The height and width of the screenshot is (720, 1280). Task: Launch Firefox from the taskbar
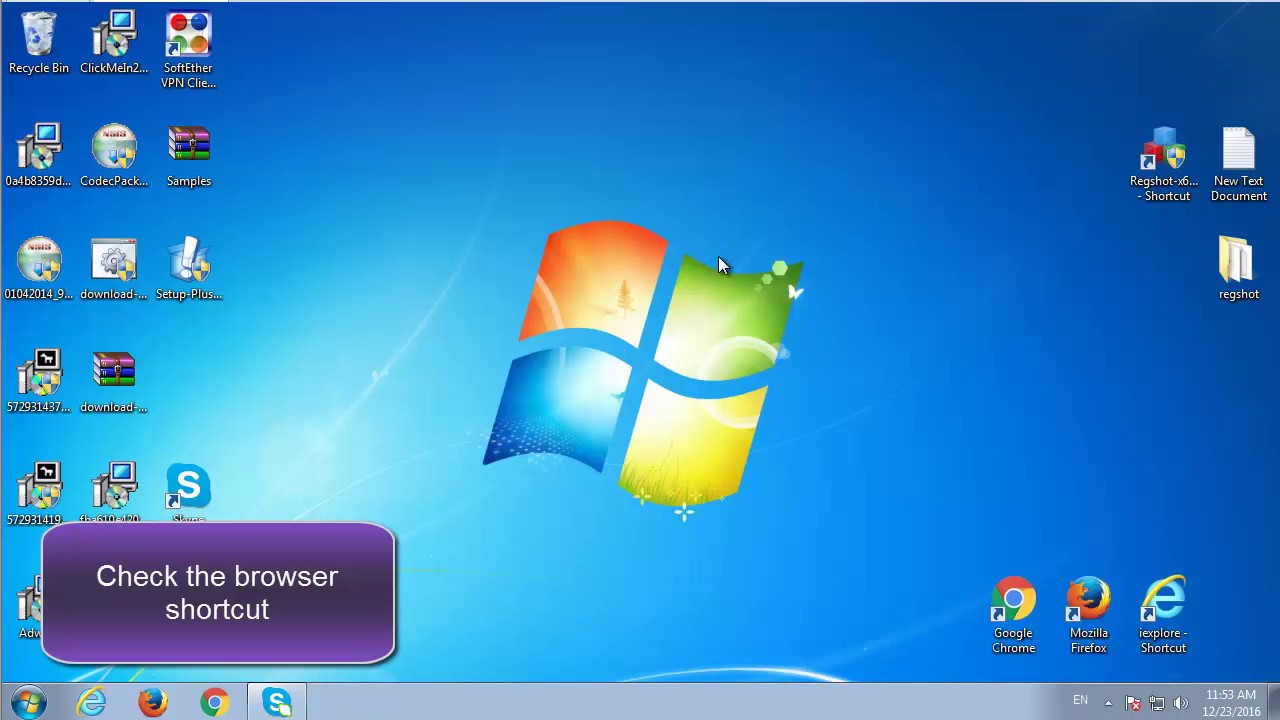click(153, 702)
